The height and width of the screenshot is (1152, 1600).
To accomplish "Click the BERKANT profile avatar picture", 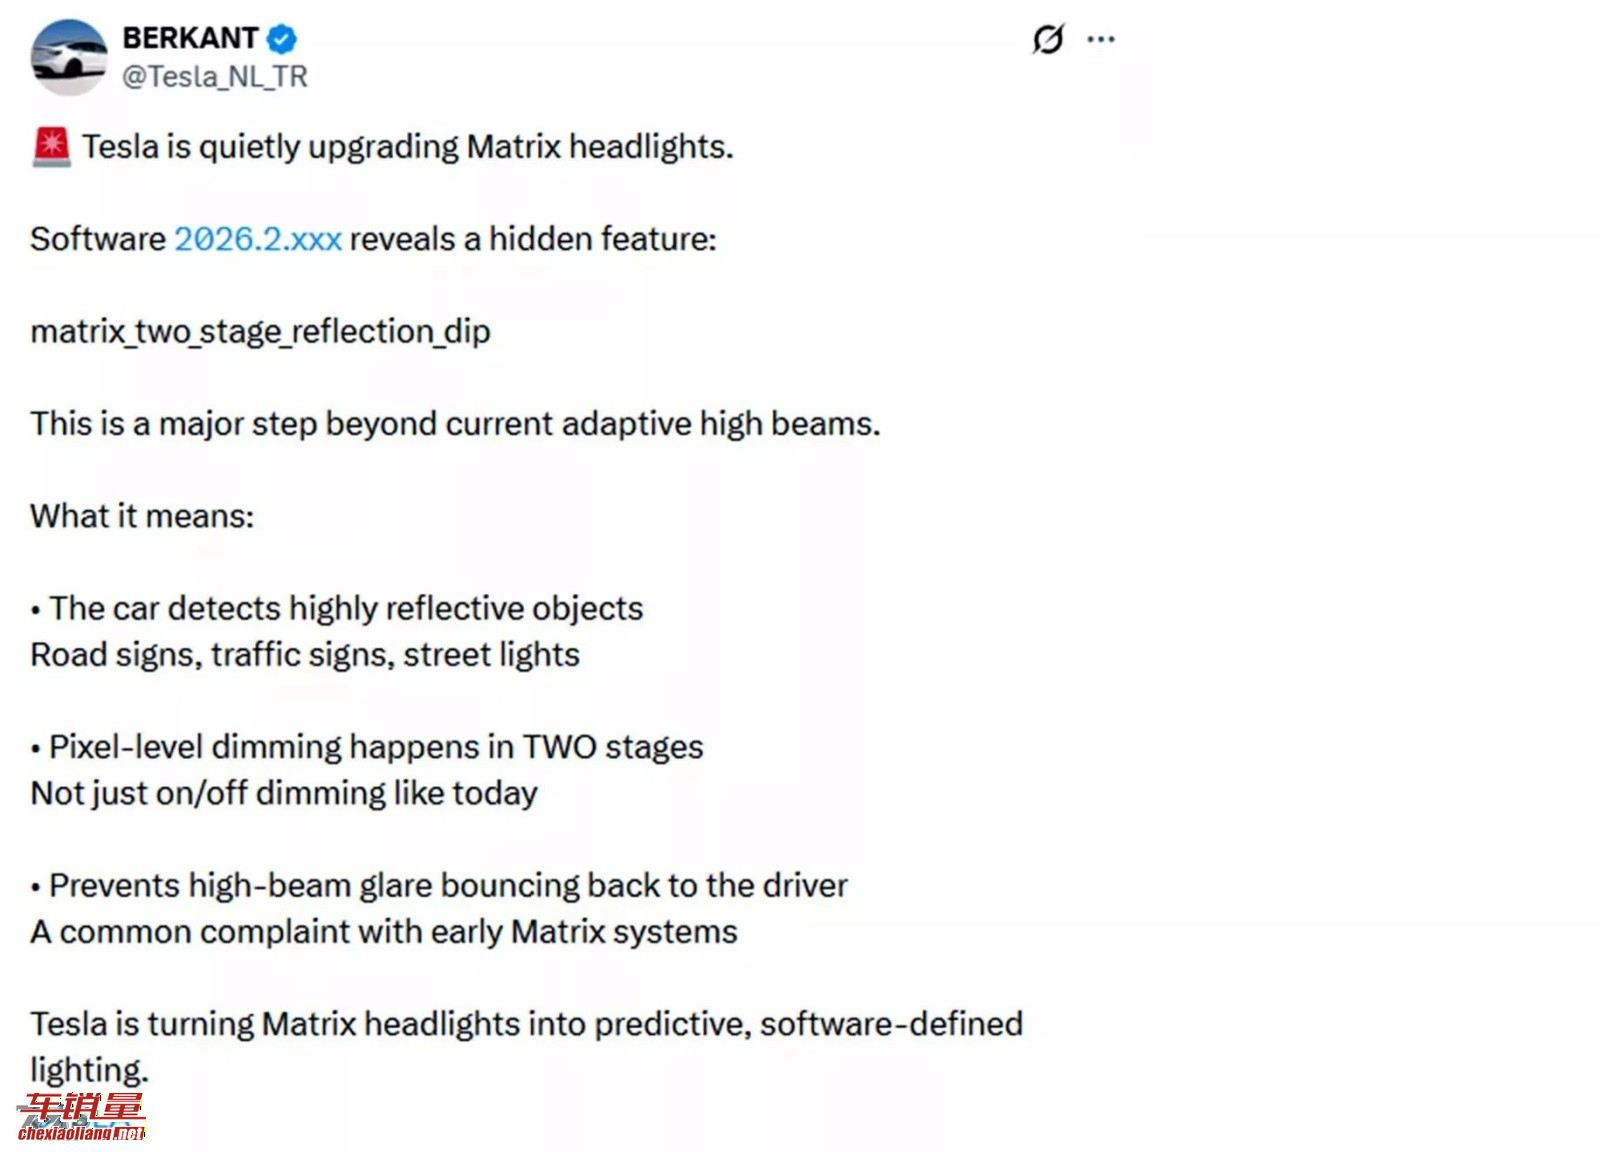I will pyautogui.click(x=68, y=57).
